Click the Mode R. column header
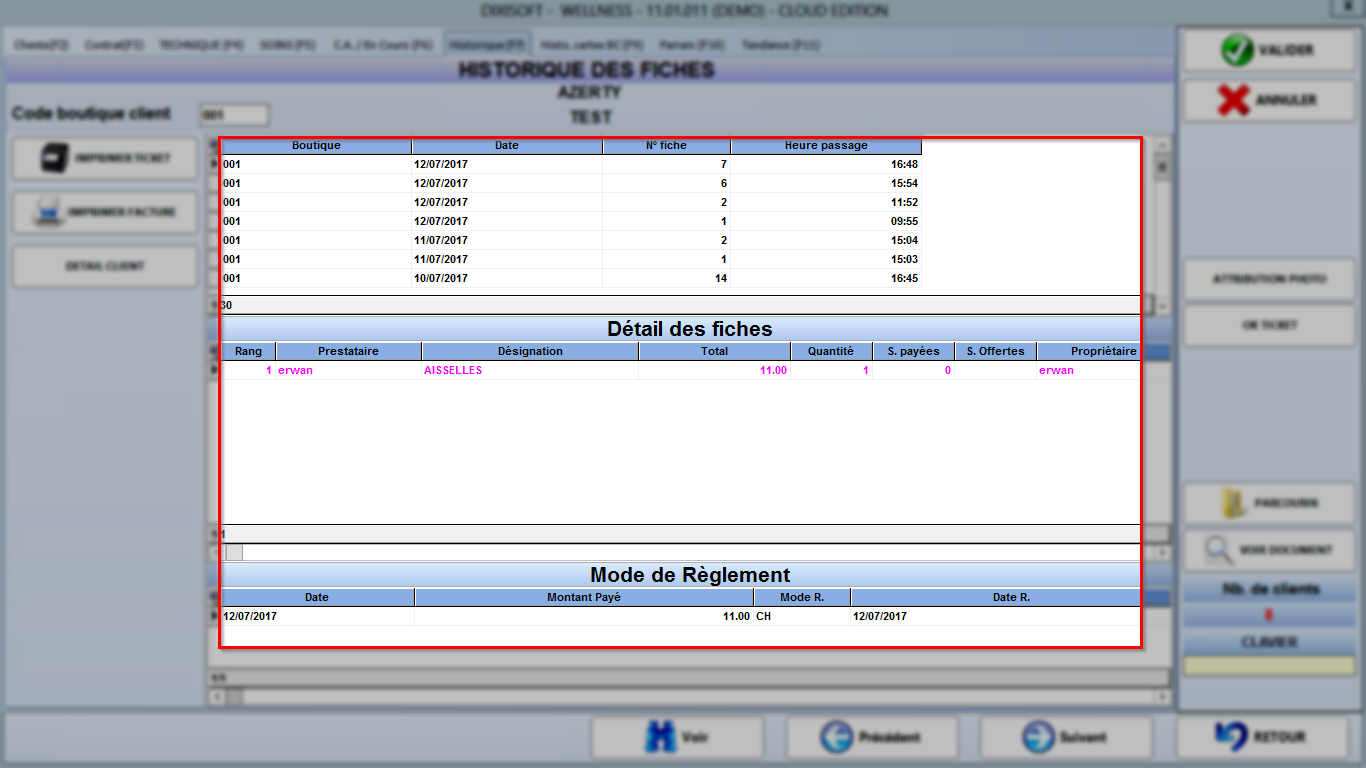This screenshot has width=1366, height=768. [802, 597]
